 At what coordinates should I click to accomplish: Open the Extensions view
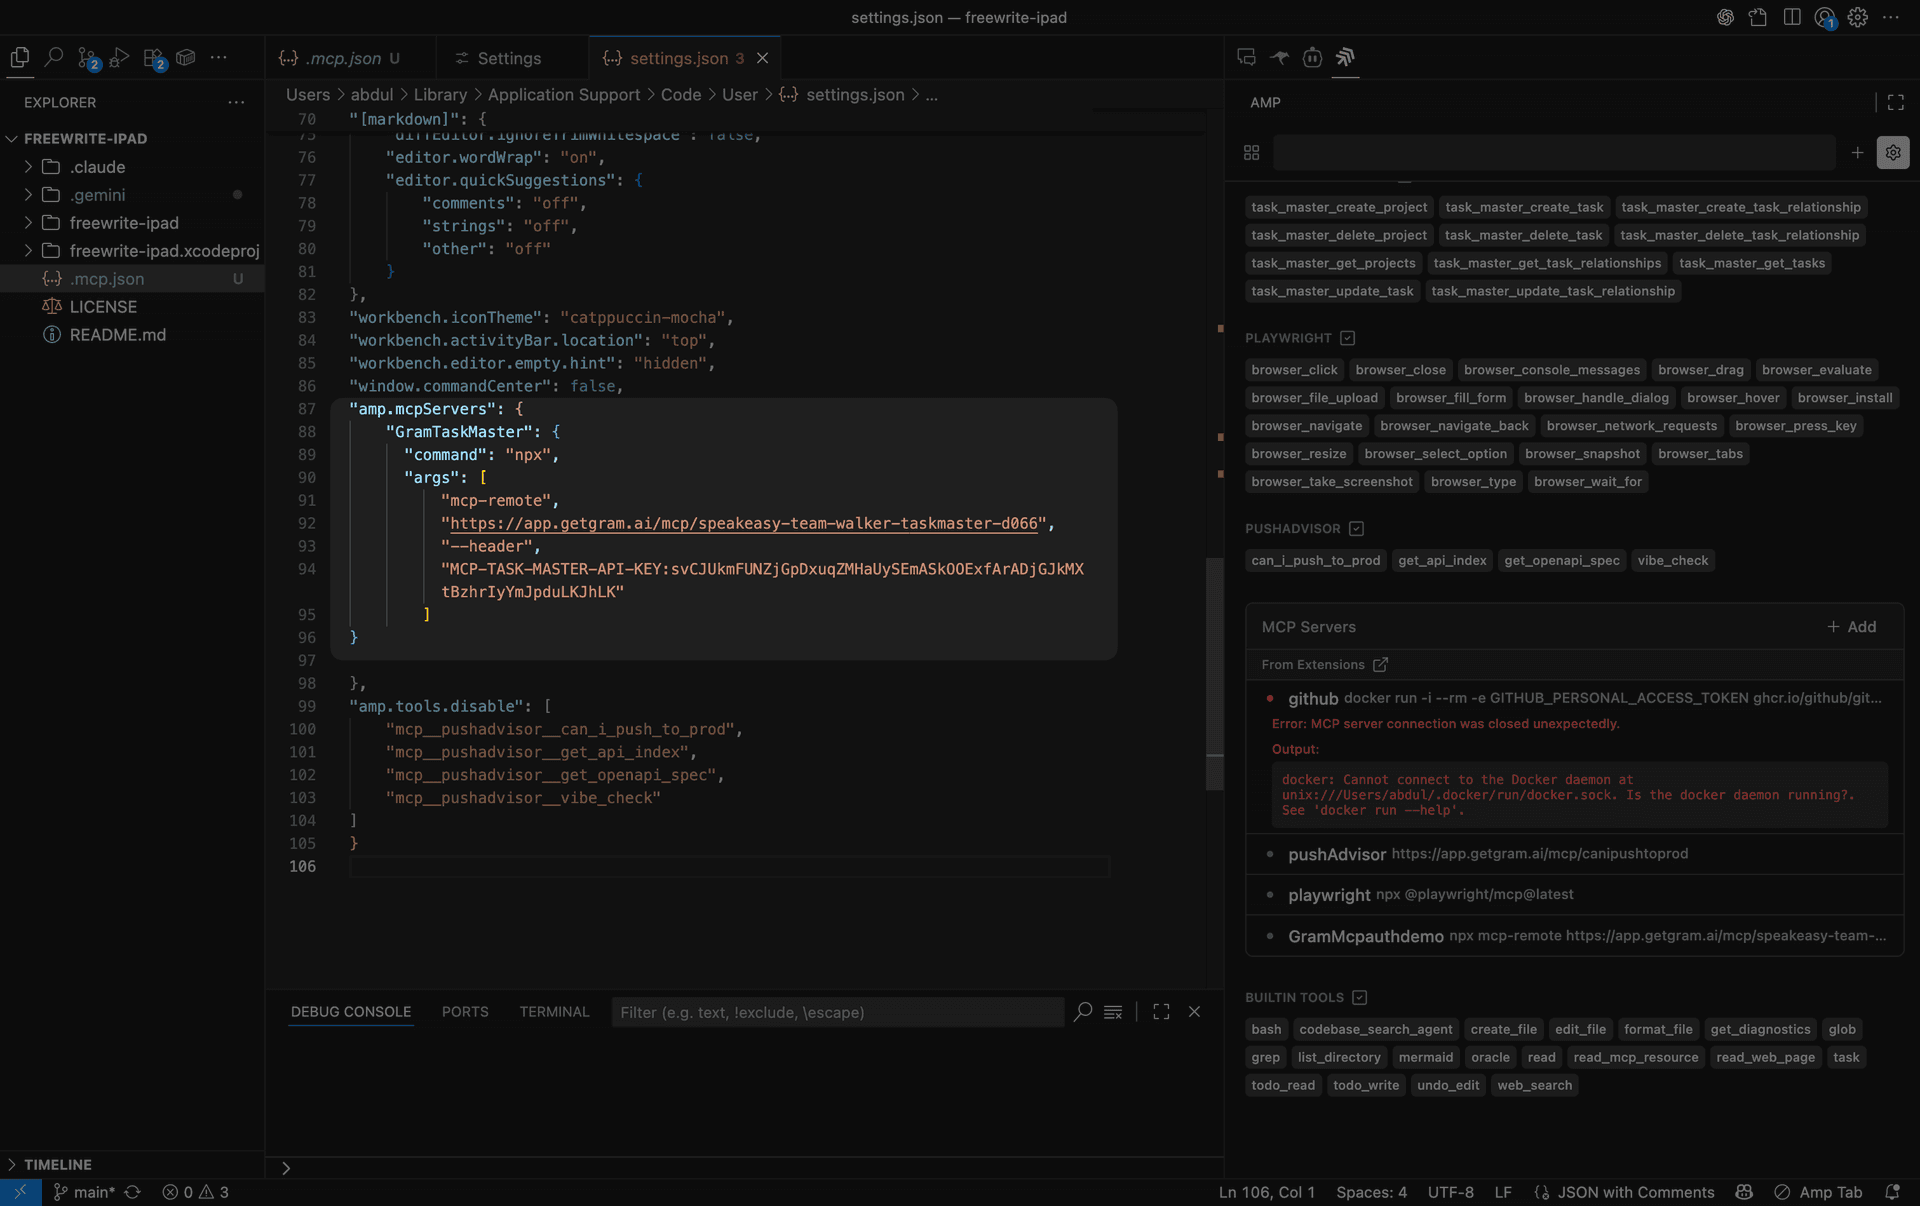(152, 57)
